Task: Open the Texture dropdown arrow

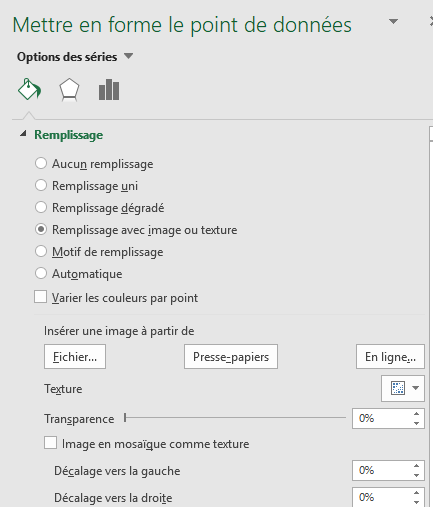Action: coord(415,388)
